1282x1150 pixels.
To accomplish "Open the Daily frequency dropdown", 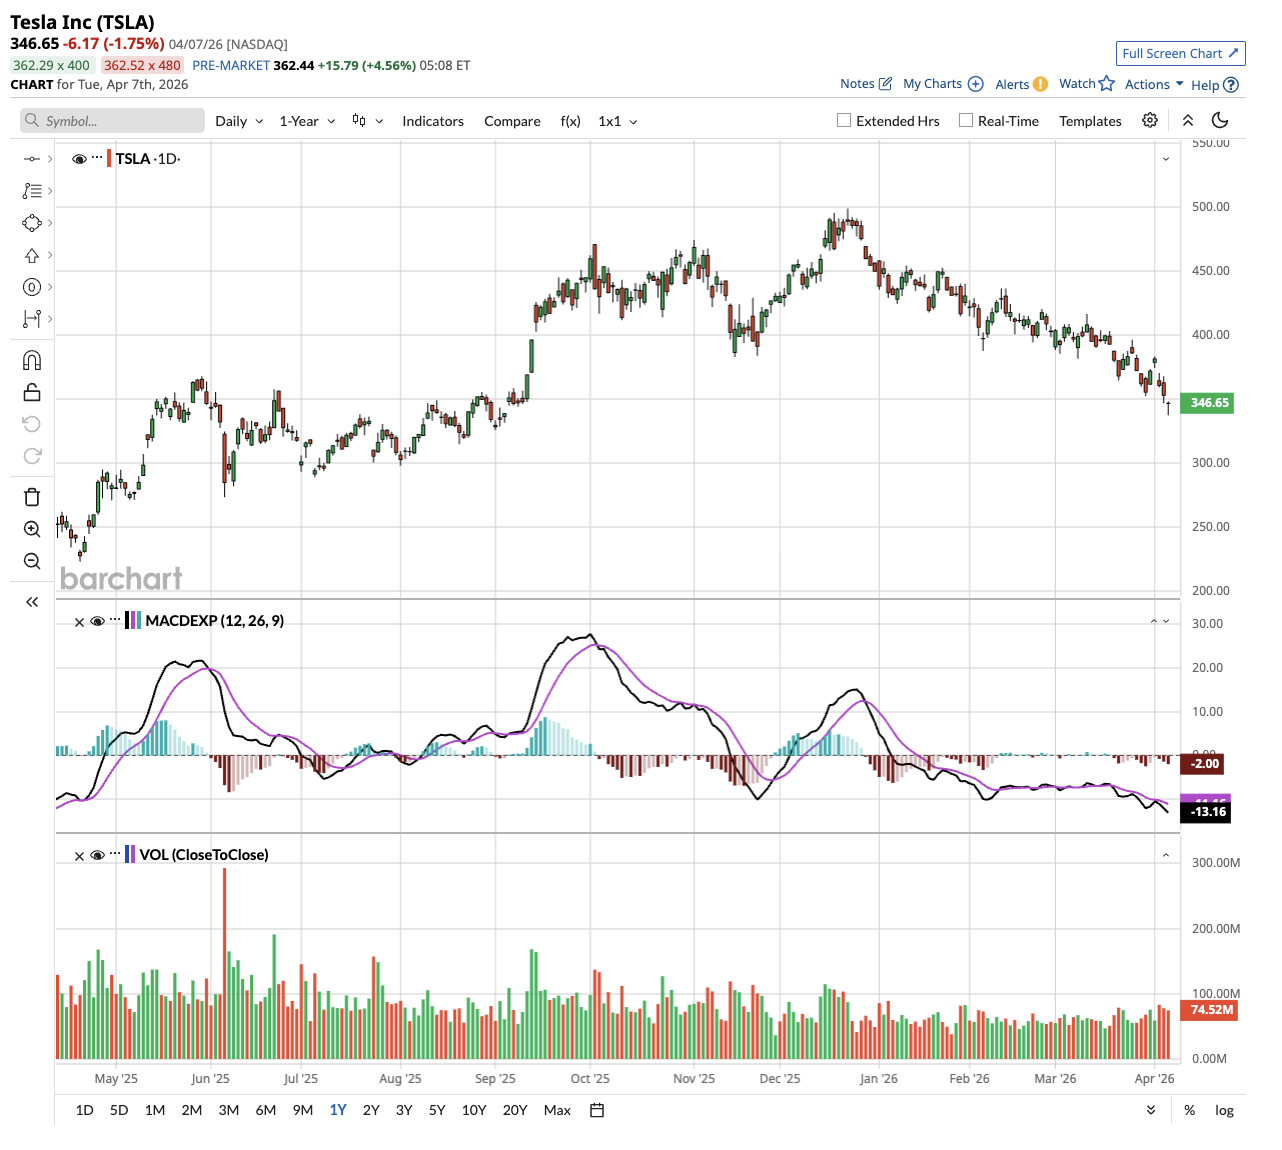I will tap(239, 121).
